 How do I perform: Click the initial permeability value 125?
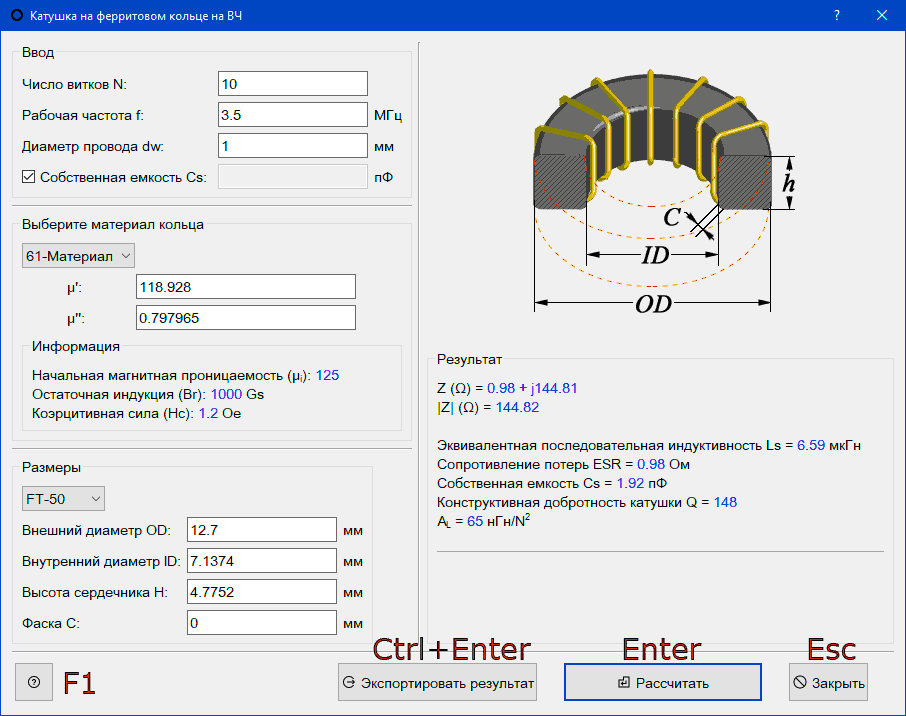[328, 376]
